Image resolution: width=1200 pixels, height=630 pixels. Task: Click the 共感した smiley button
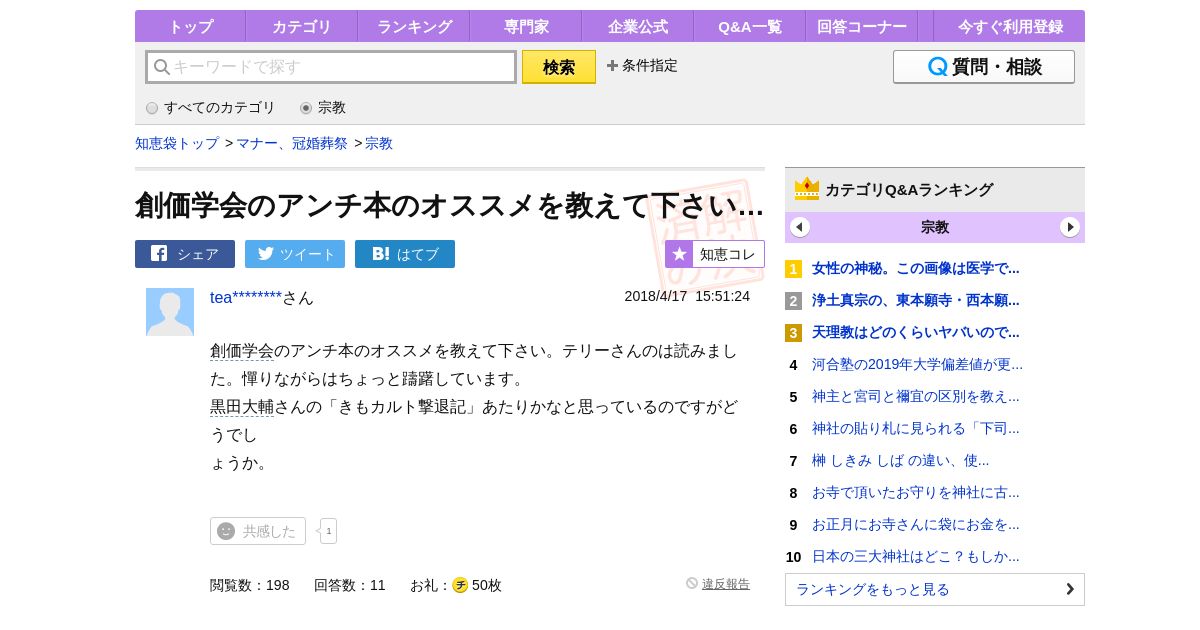pos(258,531)
